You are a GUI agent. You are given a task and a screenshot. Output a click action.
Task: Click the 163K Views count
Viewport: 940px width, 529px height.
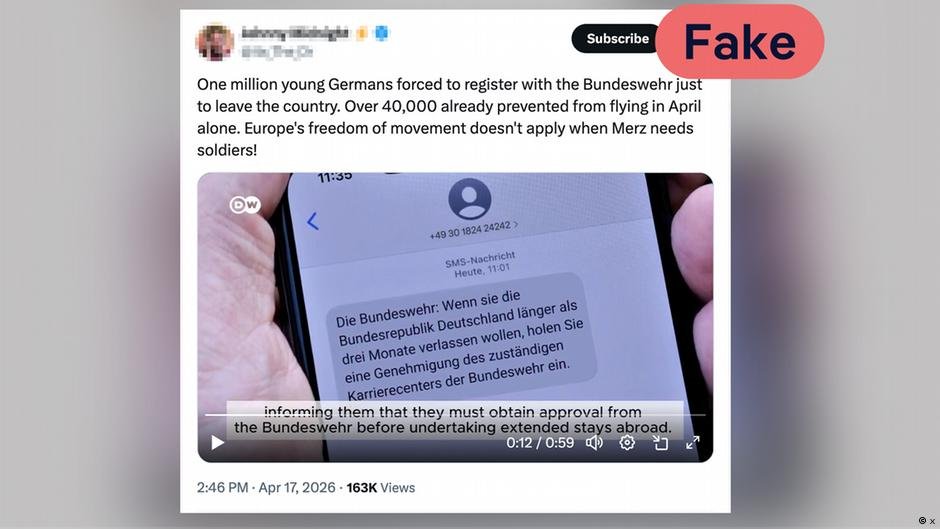(381, 488)
